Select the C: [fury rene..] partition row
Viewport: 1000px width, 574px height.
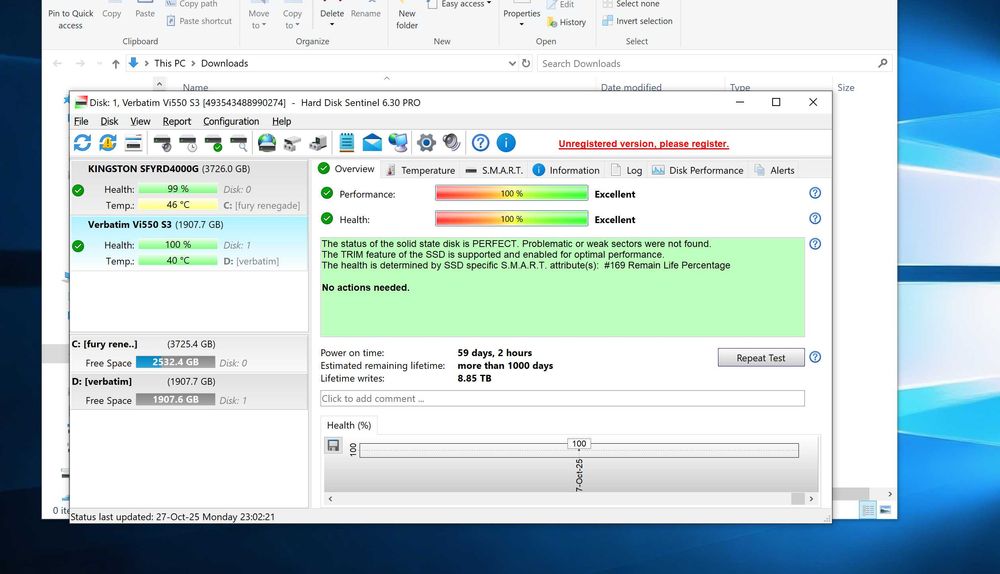[189, 354]
